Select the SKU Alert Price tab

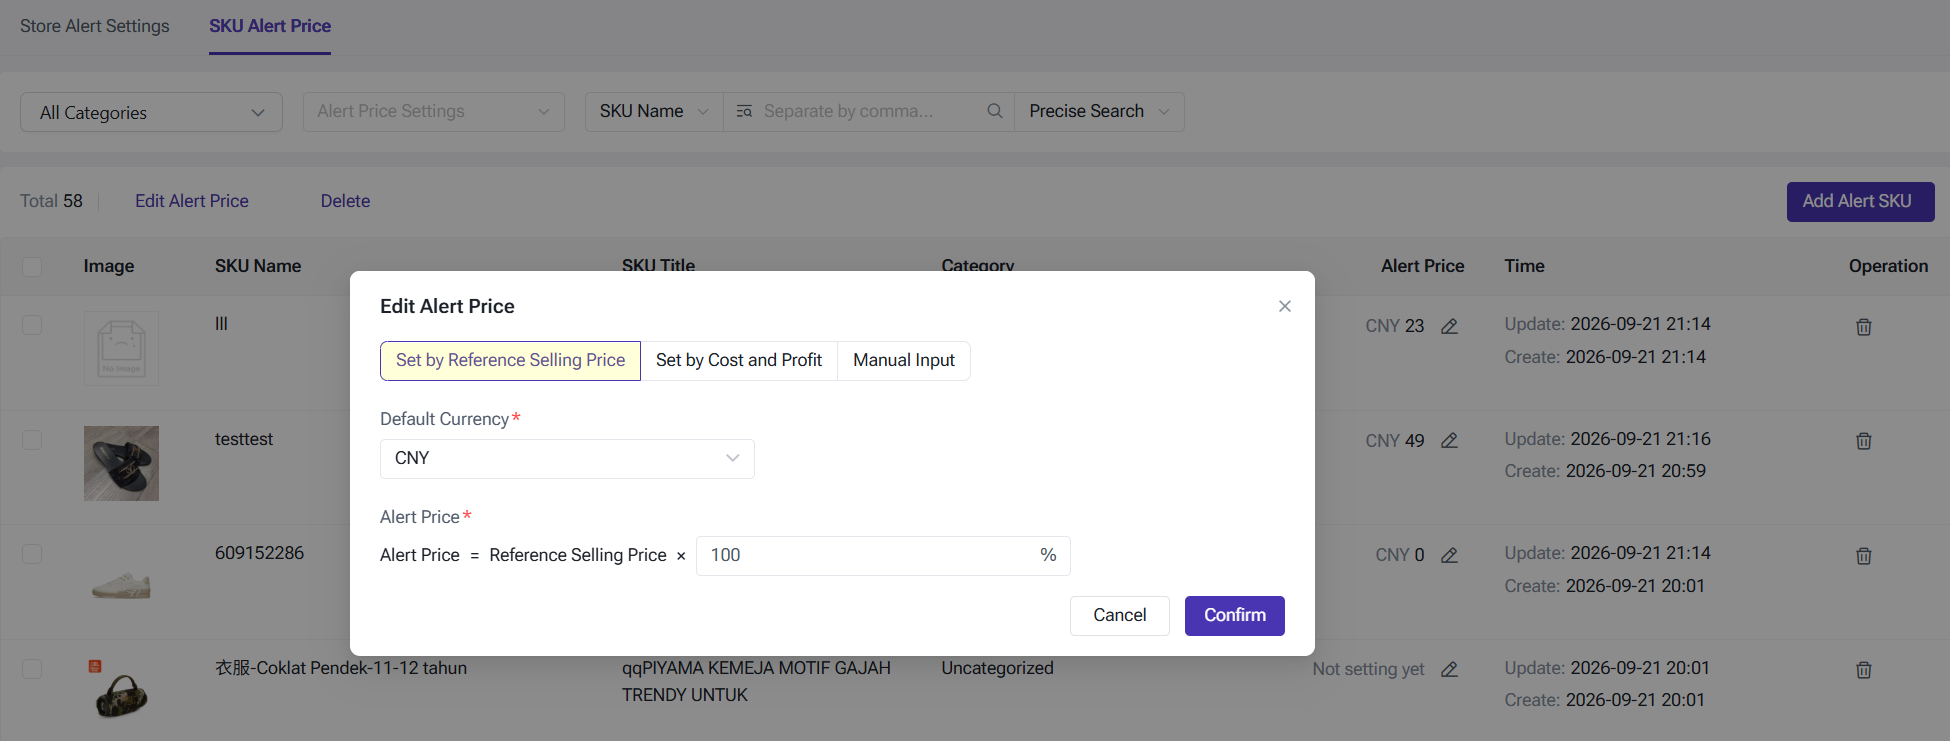click(x=270, y=26)
